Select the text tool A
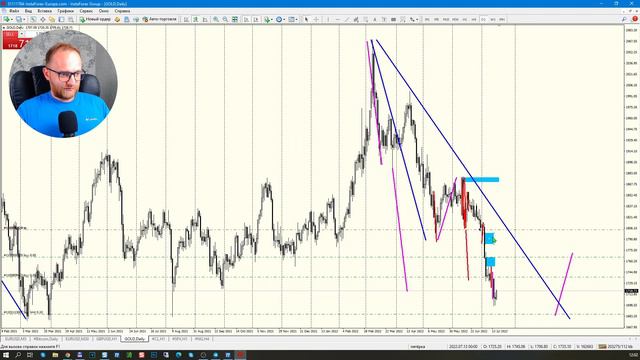The image size is (640, 360). (x=375, y=19)
